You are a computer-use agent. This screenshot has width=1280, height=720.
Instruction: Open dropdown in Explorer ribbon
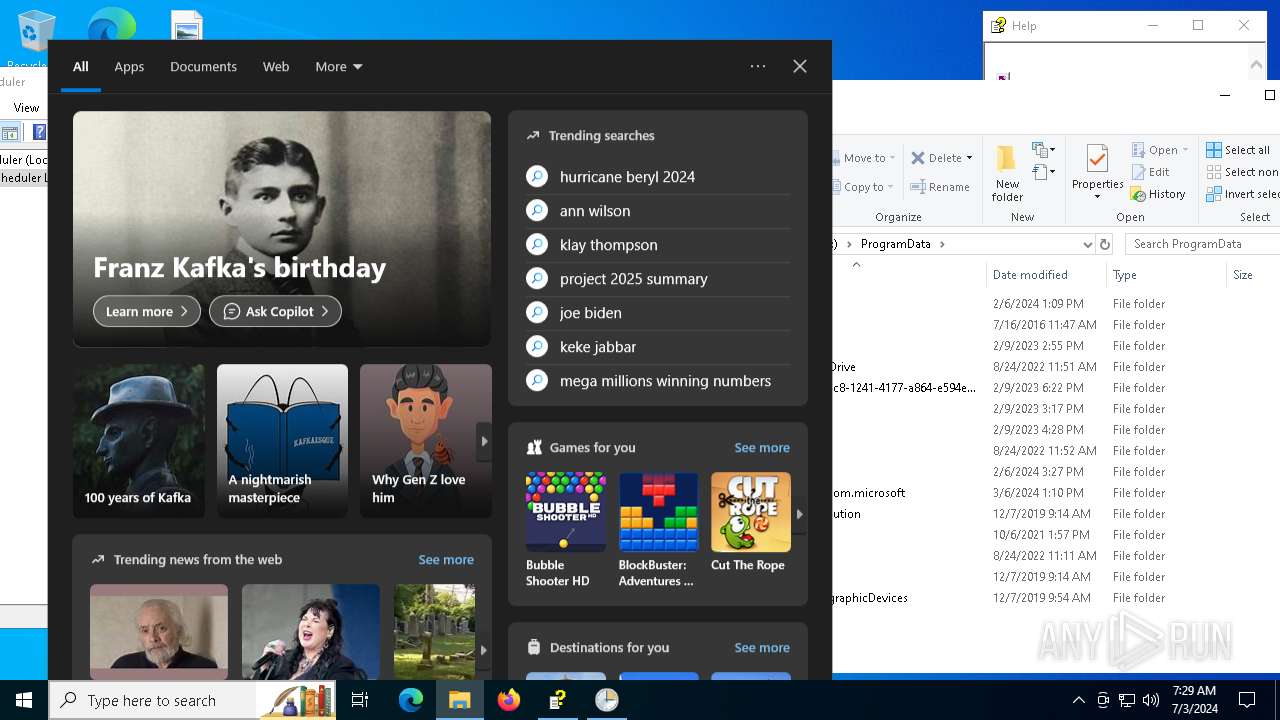tap(1161, 150)
